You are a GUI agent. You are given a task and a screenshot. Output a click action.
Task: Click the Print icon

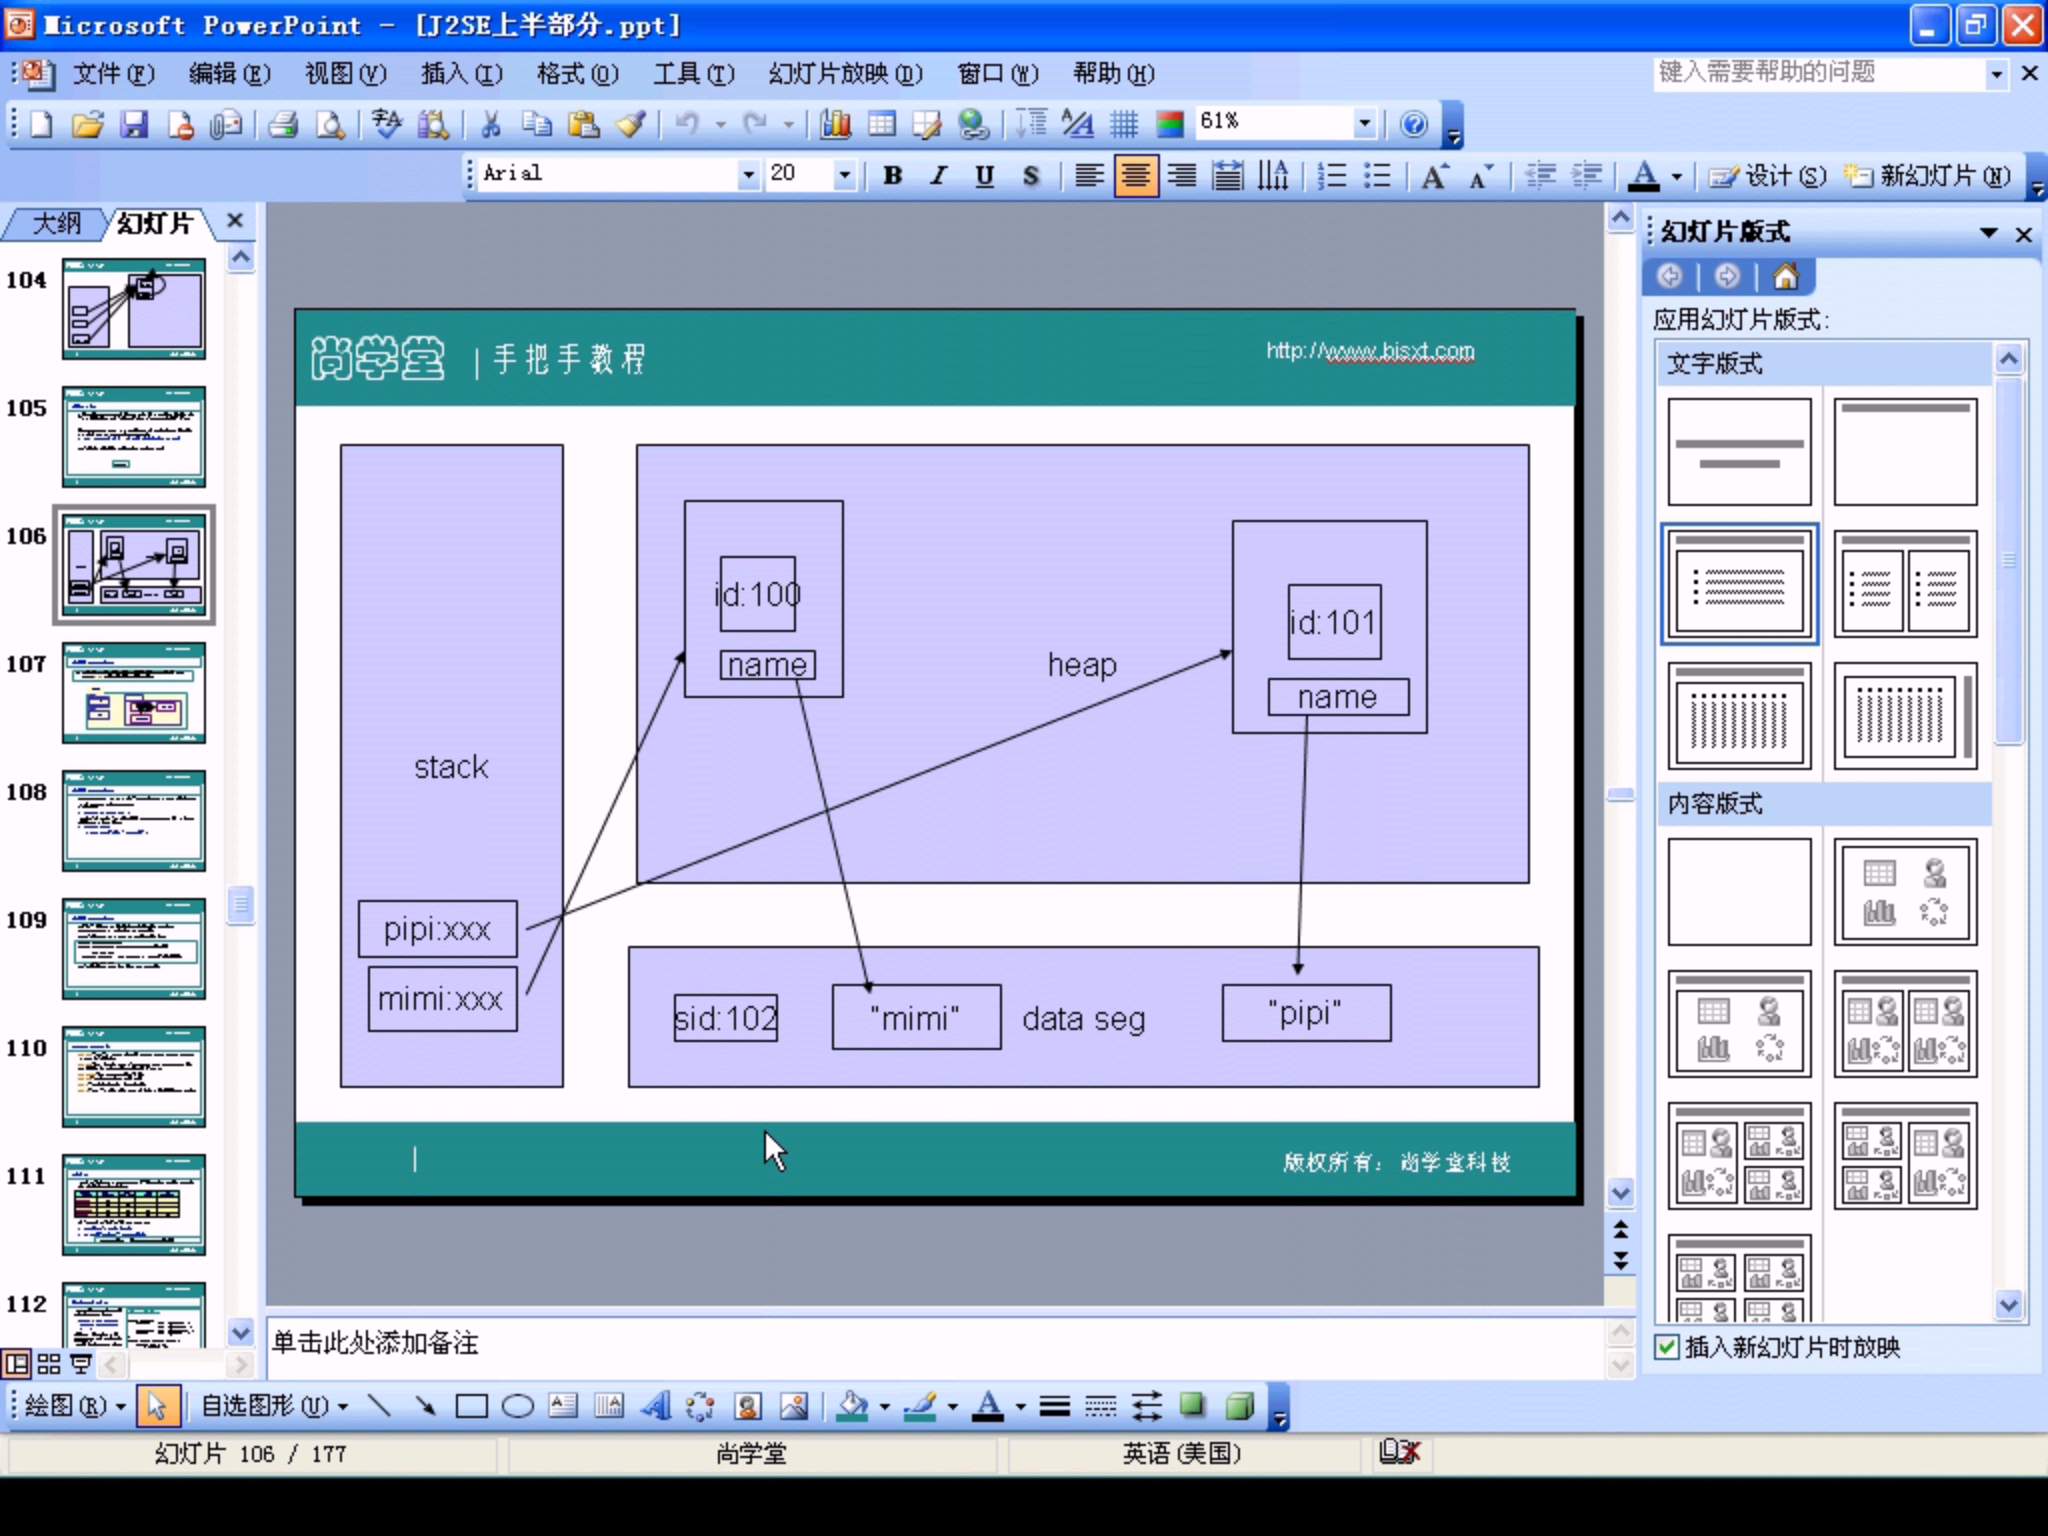(283, 124)
